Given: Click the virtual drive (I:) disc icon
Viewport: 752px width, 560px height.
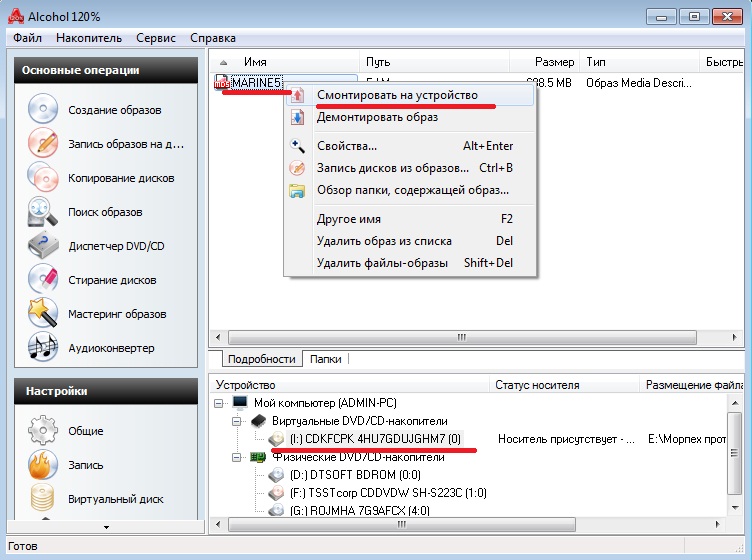Looking at the screenshot, I should point(276,439).
